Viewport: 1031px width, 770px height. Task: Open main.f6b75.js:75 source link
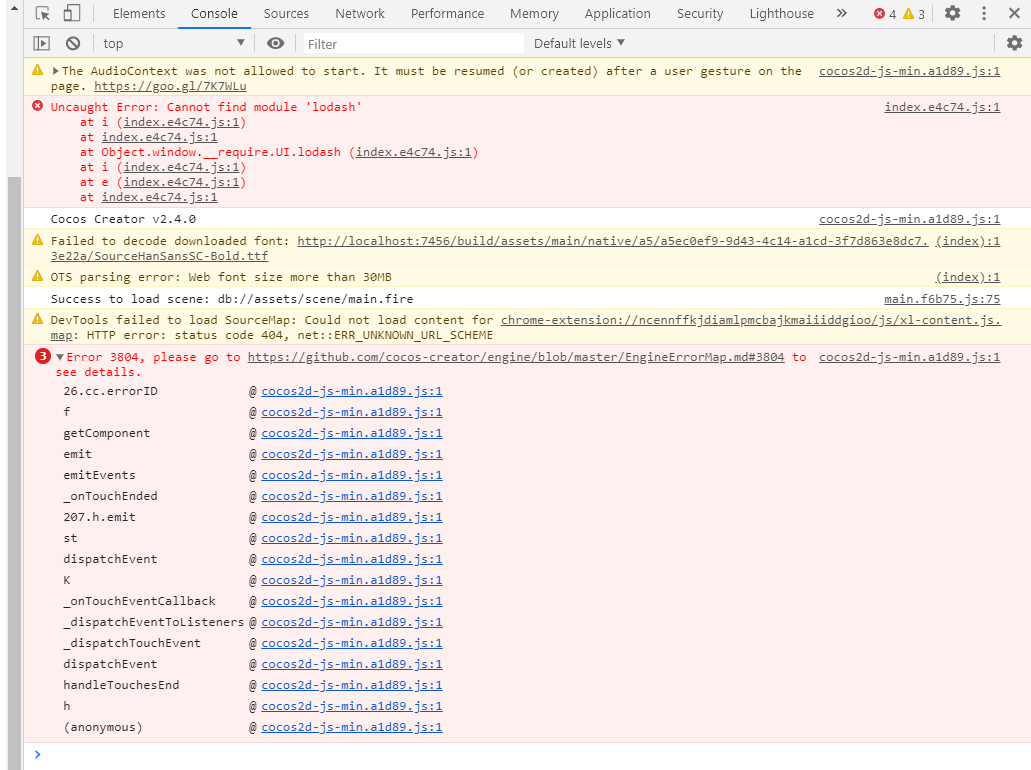pyautogui.click(x=942, y=299)
